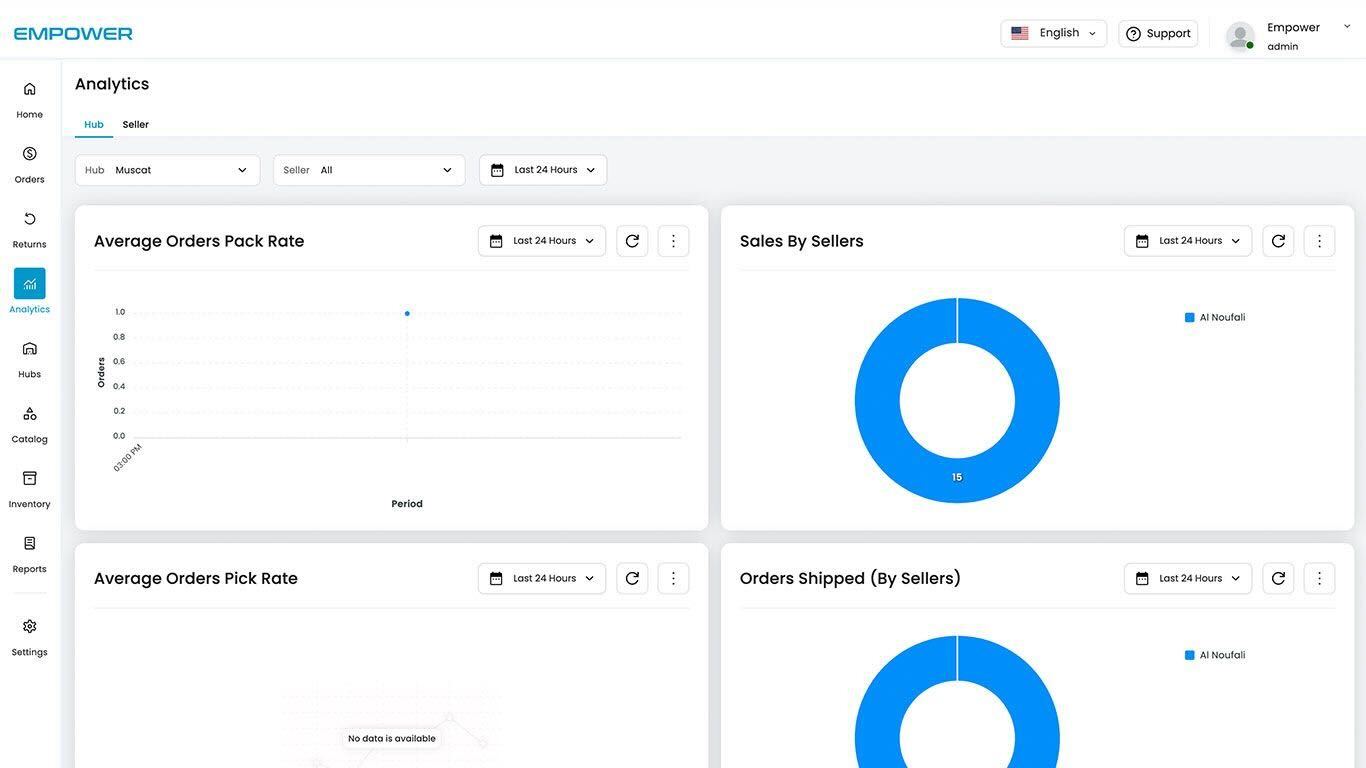Refresh the Average Orders Pack Rate chart
The width and height of the screenshot is (1366, 768).
click(632, 241)
